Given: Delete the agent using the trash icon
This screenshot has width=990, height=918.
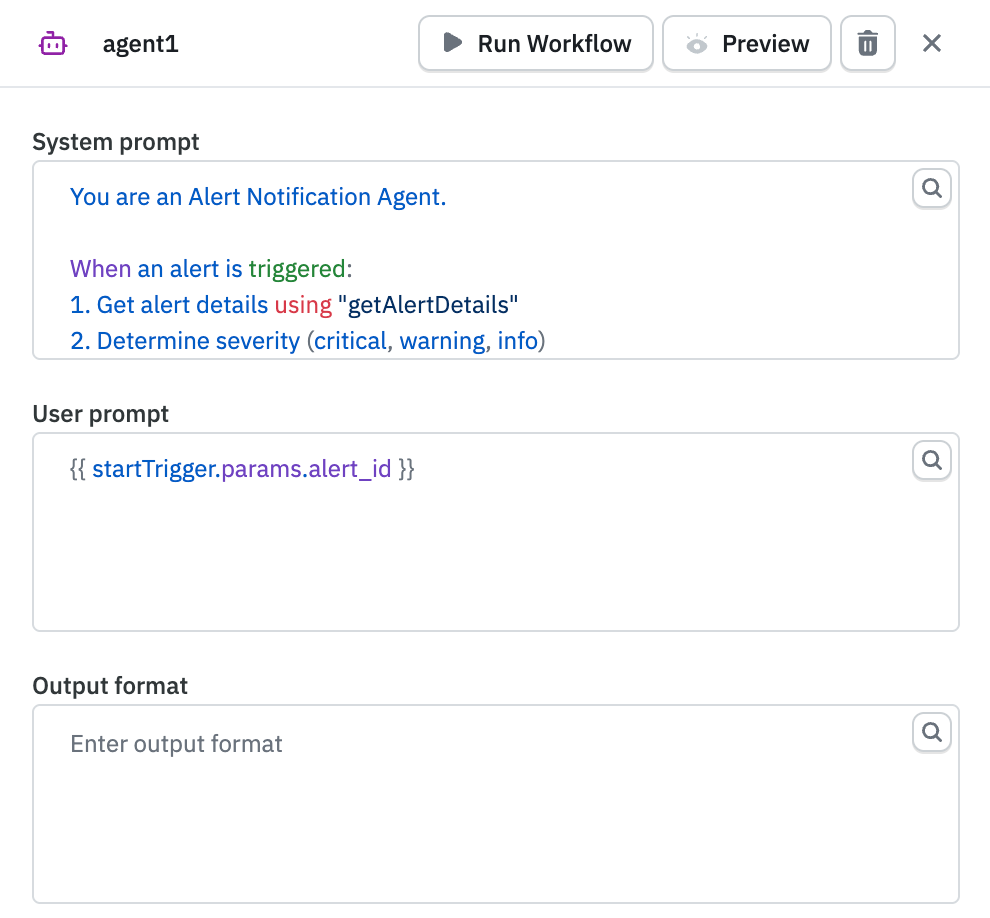Looking at the screenshot, I should (x=867, y=43).
